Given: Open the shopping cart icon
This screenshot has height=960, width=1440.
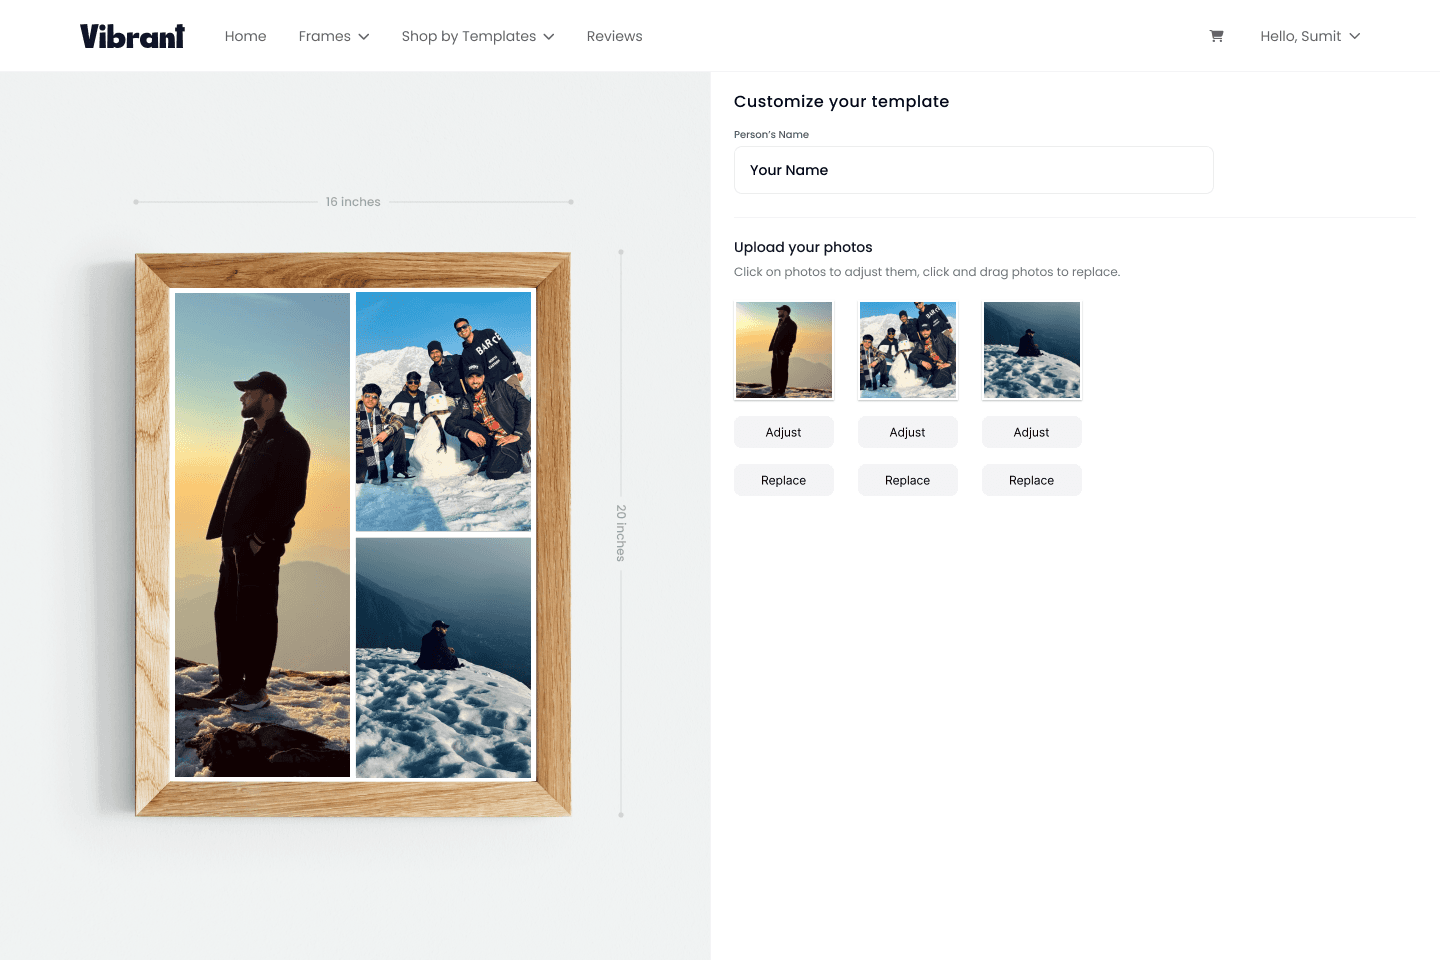Looking at the screenshot, I should coord(1216,36).
